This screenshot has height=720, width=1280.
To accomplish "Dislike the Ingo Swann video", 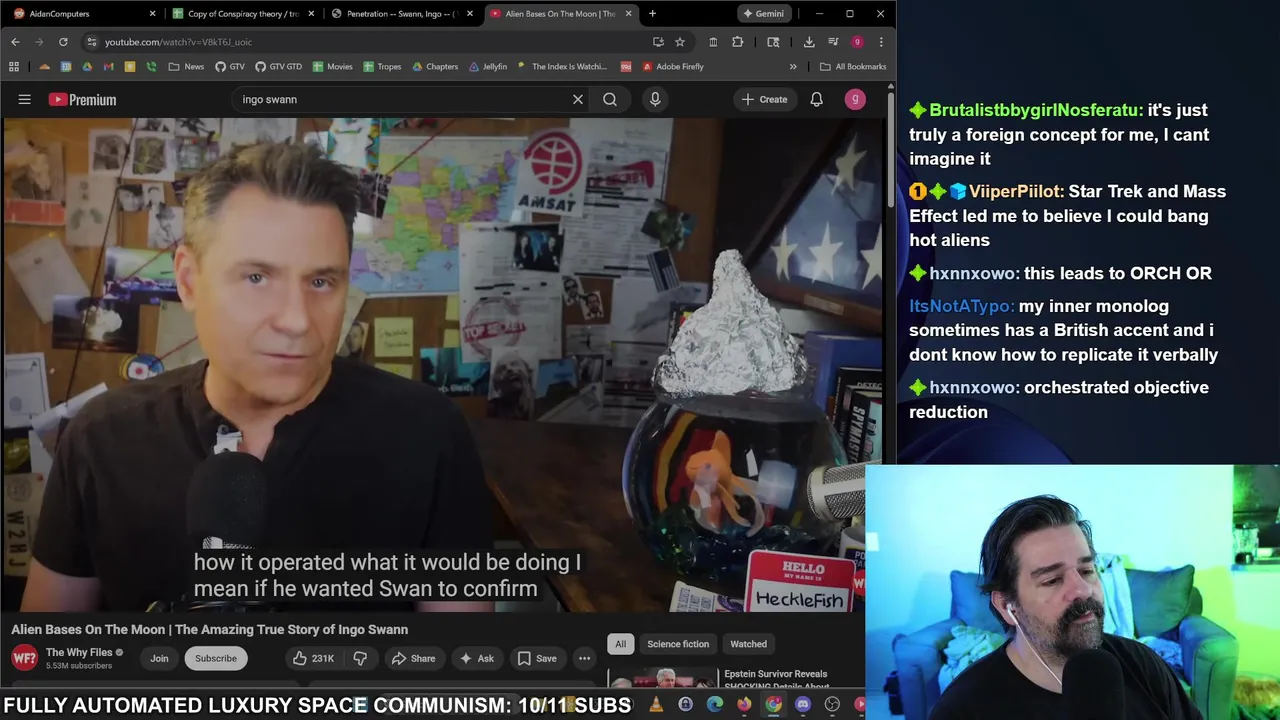I will coord(360,658).
